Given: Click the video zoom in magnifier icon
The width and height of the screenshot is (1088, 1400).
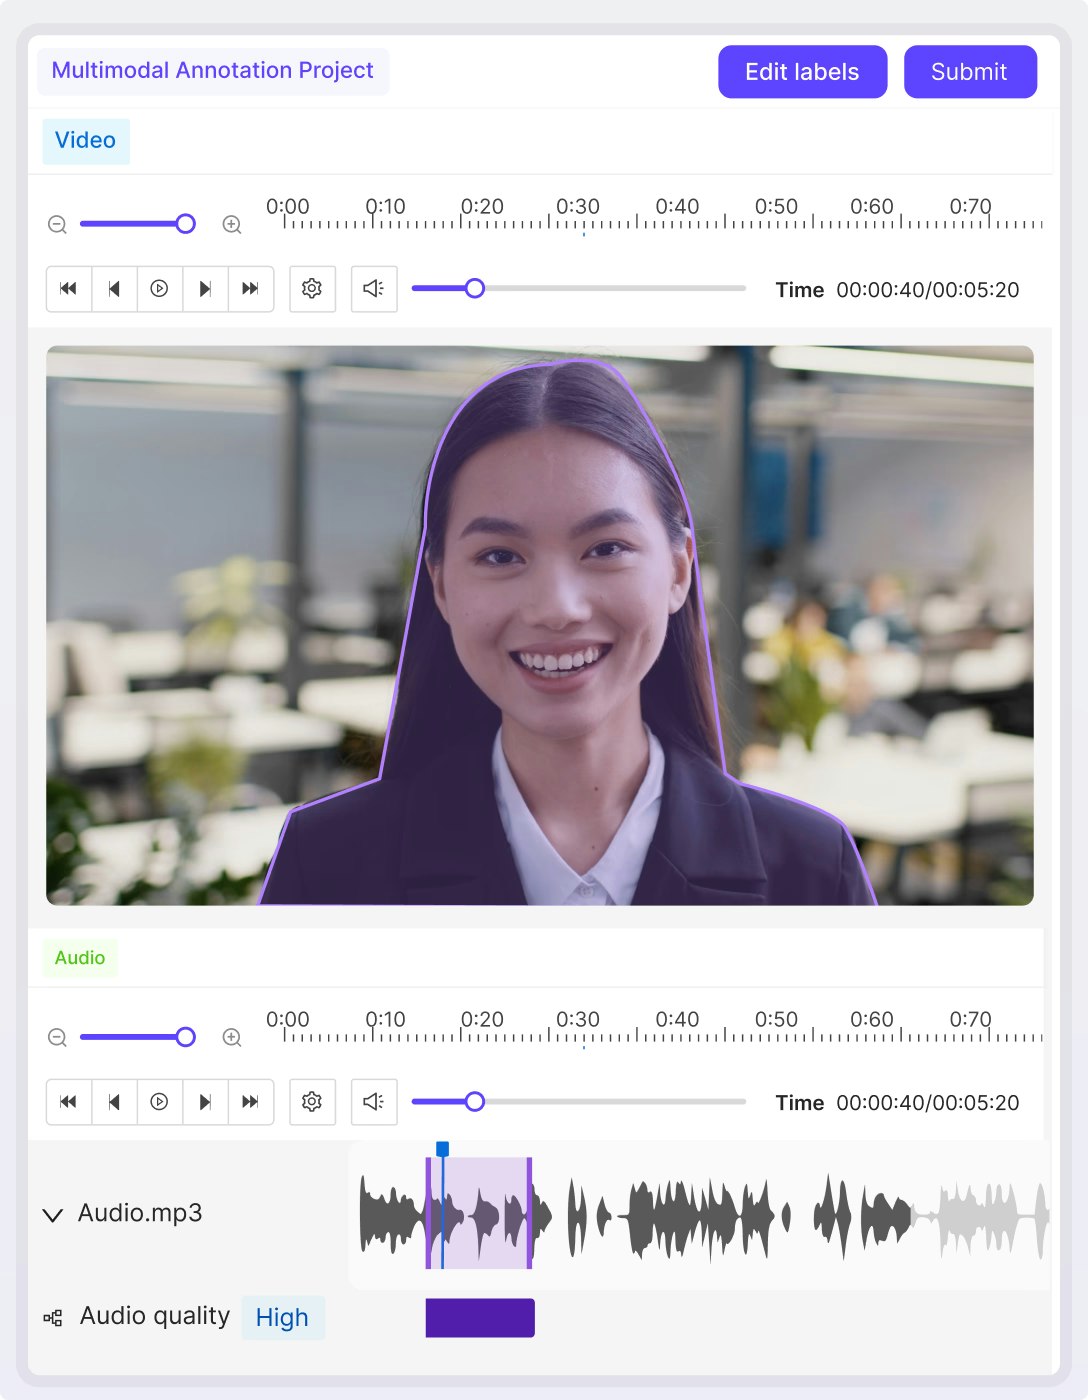Looking at the screenshot, I should [232, 225].
